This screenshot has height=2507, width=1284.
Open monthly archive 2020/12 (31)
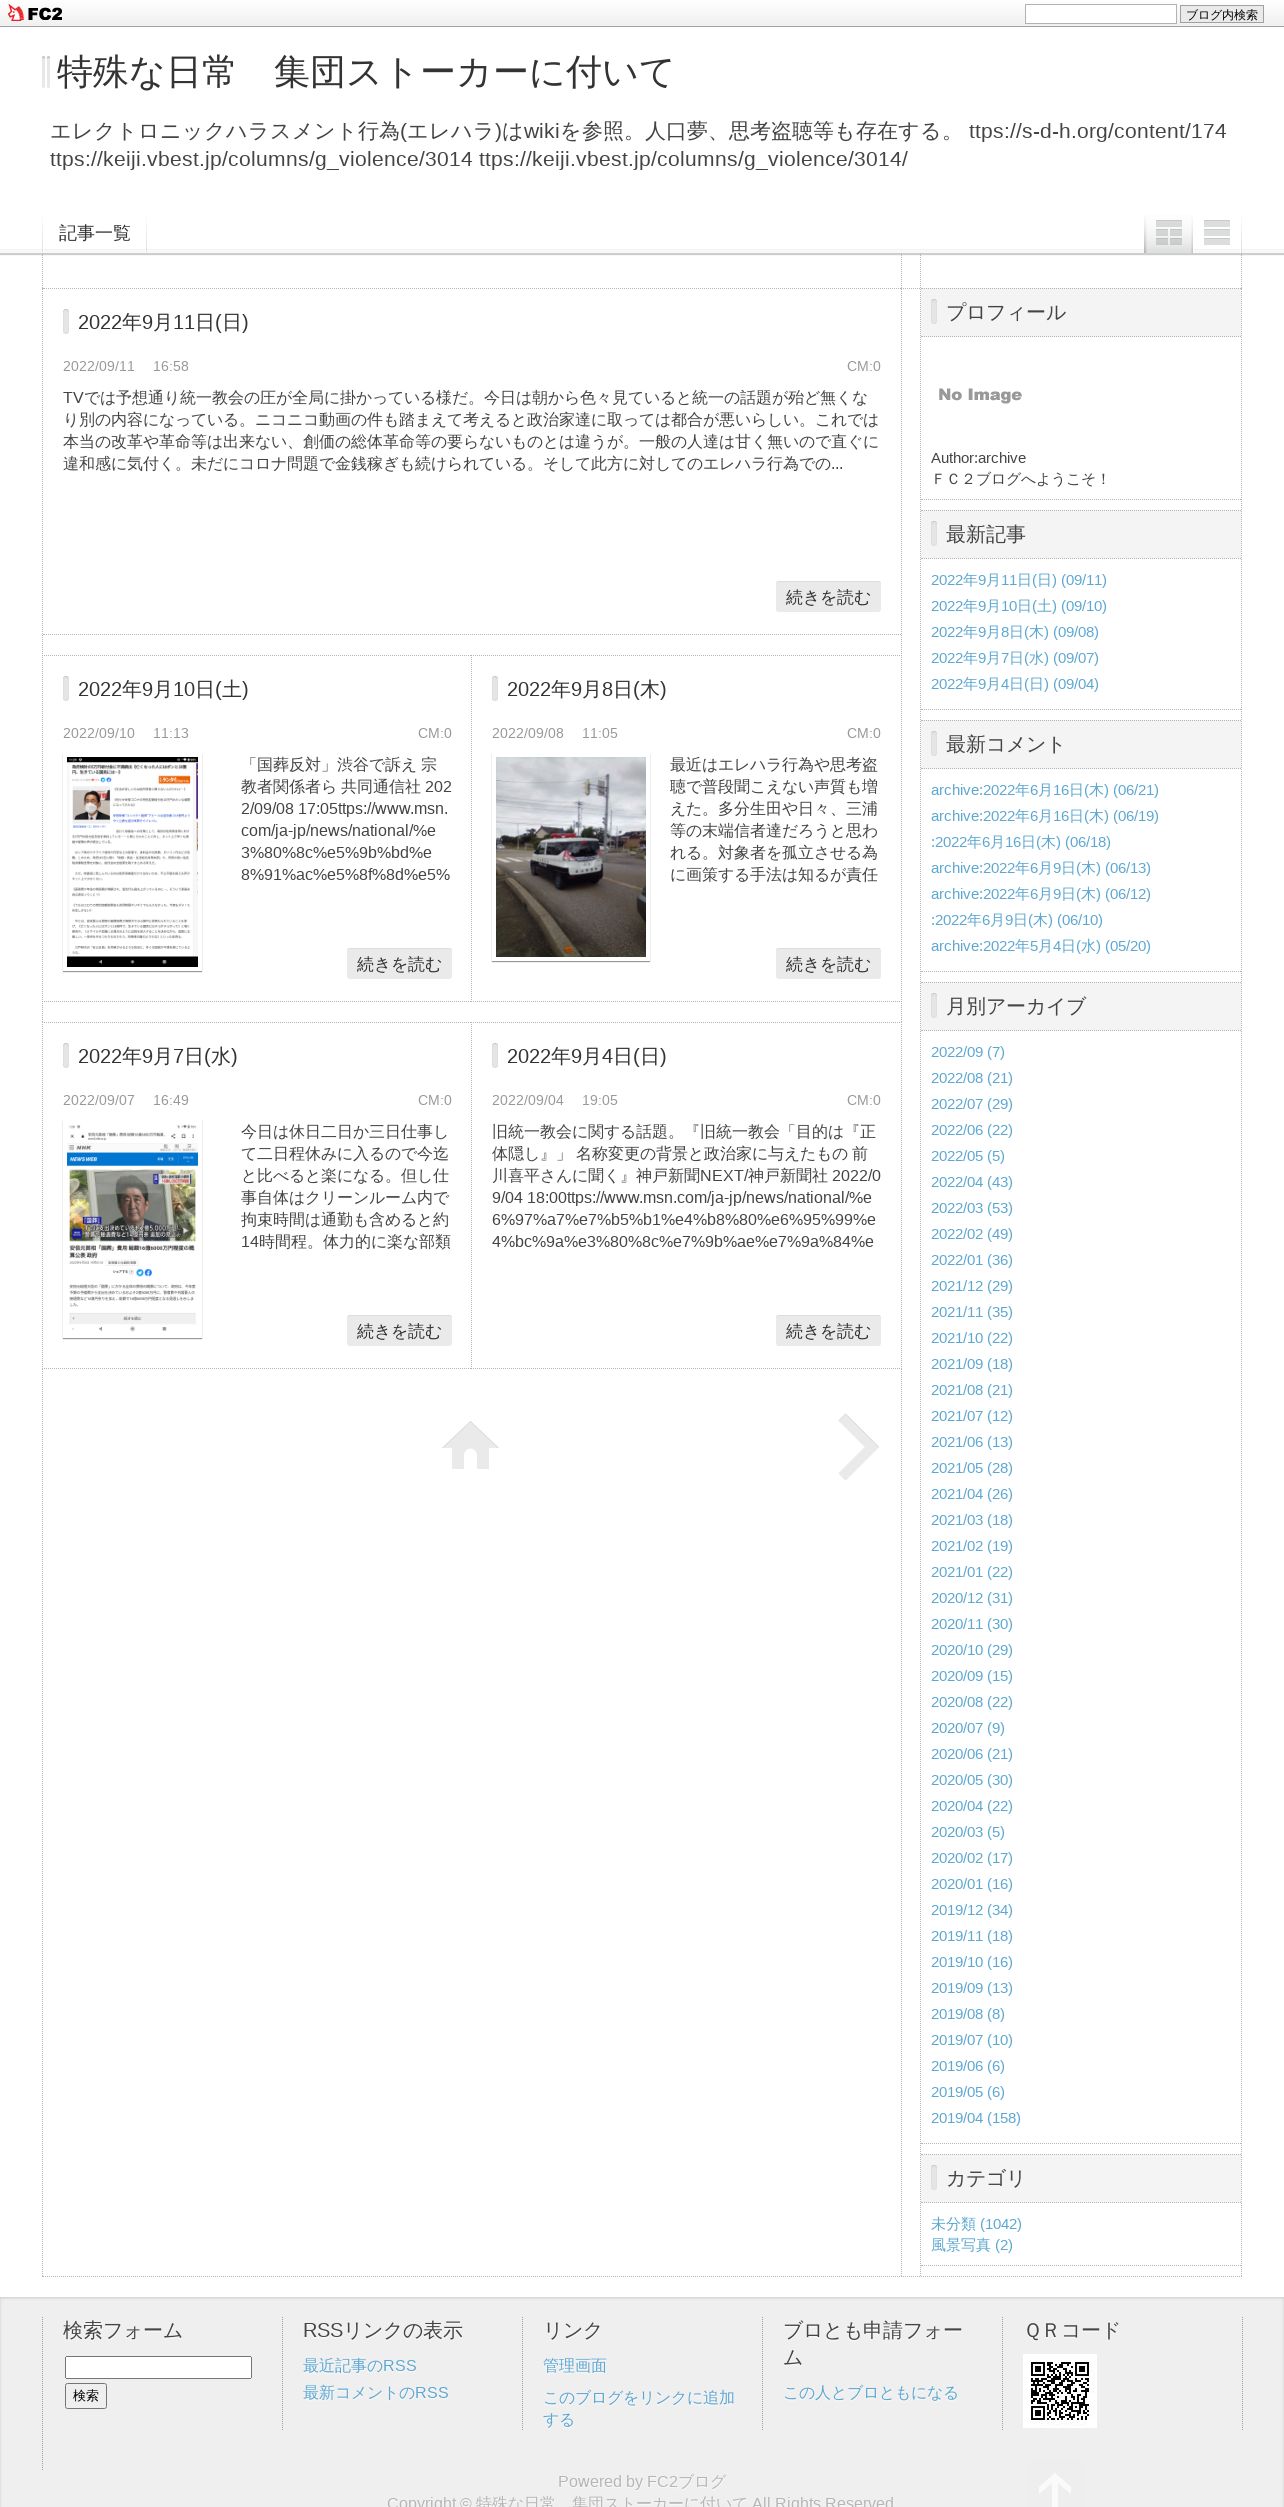point(971,1598)
